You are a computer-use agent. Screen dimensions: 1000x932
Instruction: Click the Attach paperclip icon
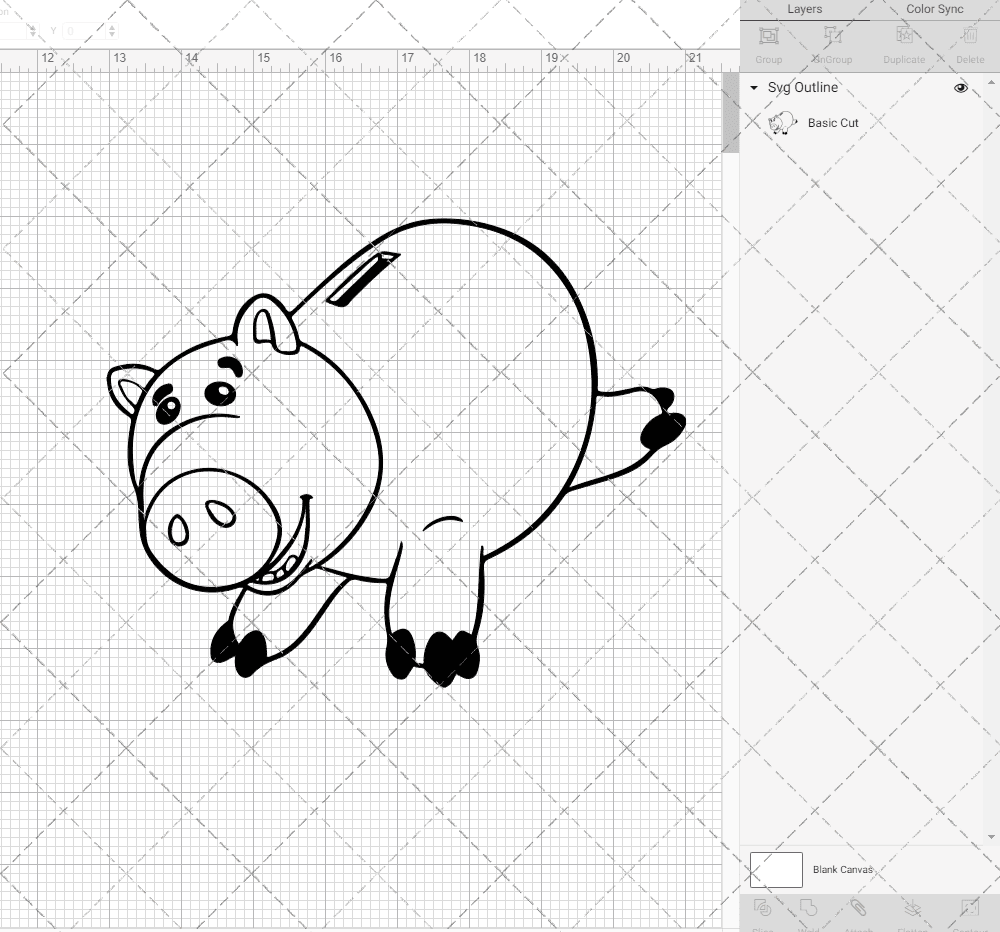click(859, 909)
